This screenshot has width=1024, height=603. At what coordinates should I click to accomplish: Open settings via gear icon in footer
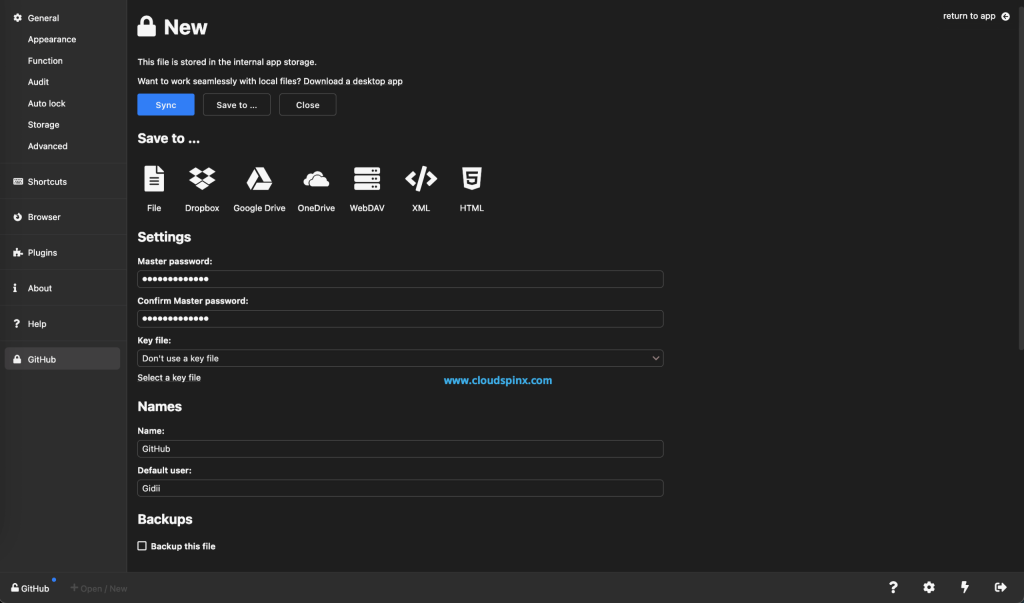pyautogui.click(x=928, y=587)
